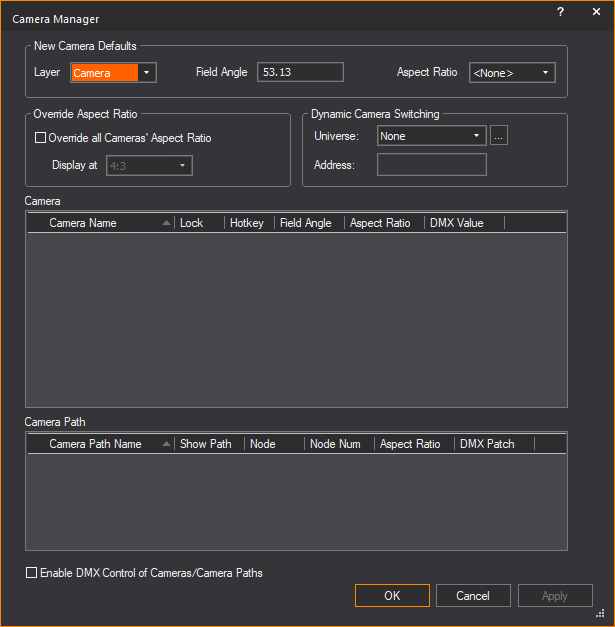Click the Cancel button
Image resolution: width=615 pixels, height=627 pixels.
(x=473, y=596)
